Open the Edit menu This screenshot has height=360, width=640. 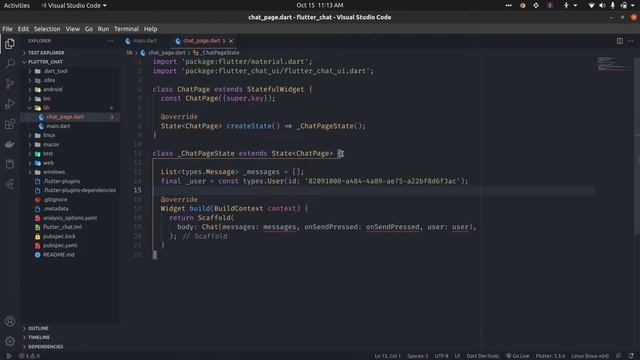pos(23,29)
